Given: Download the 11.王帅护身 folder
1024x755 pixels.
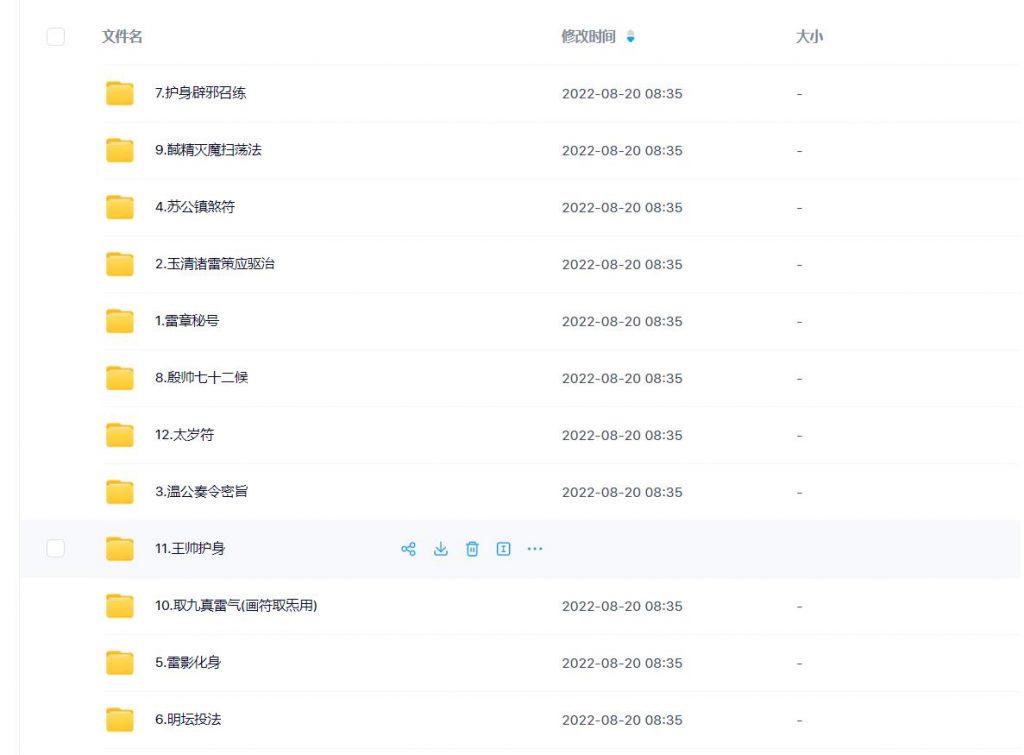Looking at the screenshot, I should pyautogui.click(x=440, y=549).
